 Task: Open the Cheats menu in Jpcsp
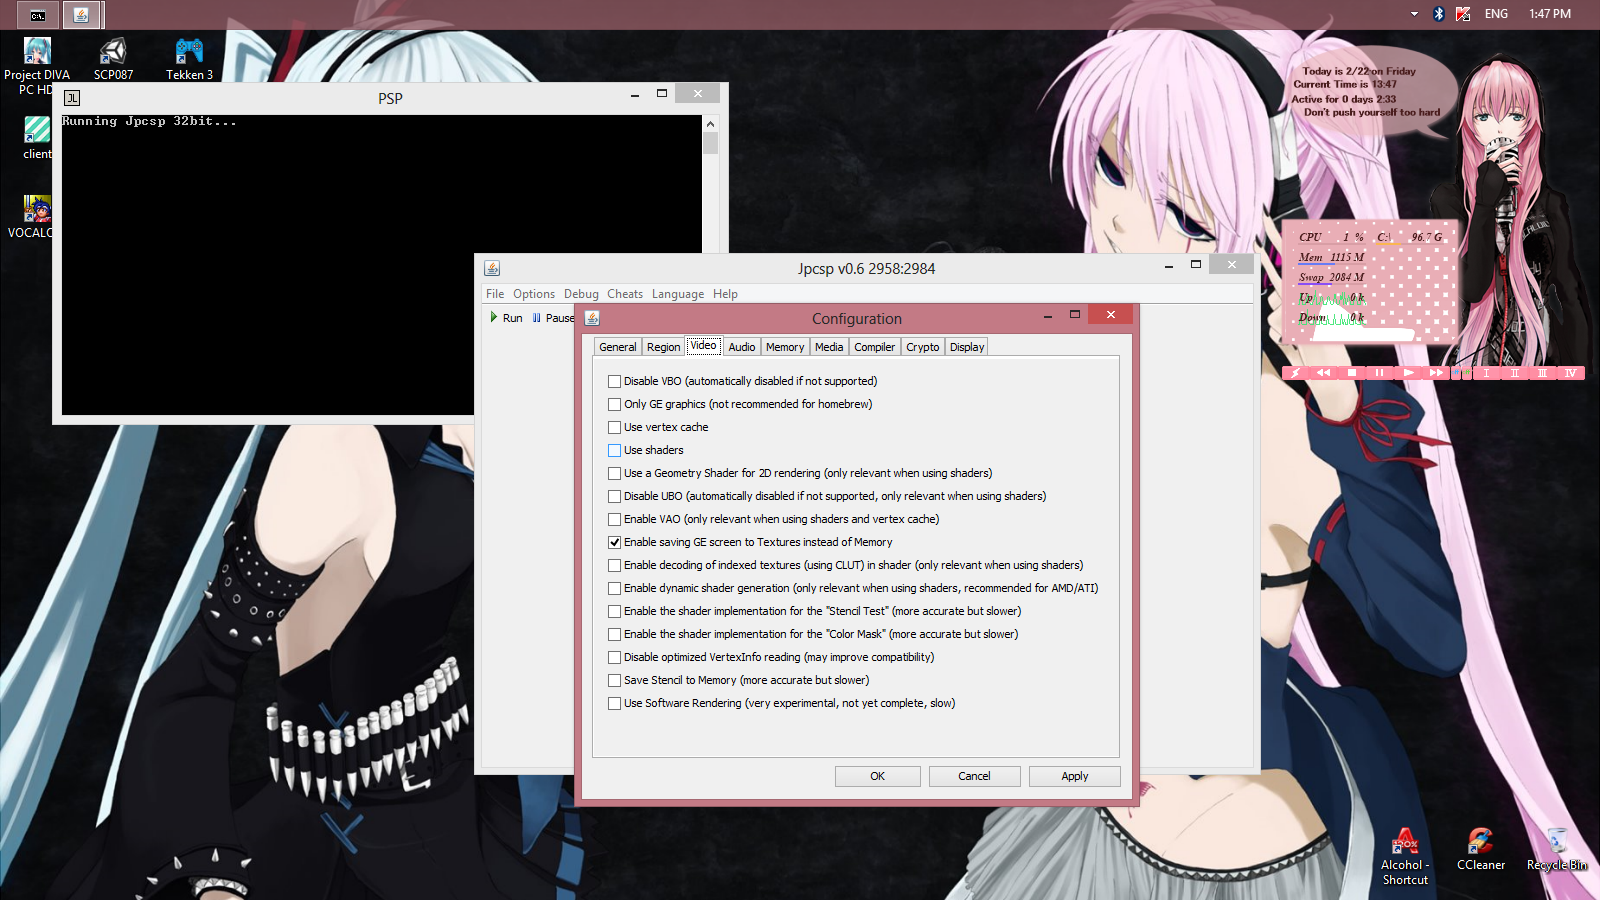coord(625,294)
